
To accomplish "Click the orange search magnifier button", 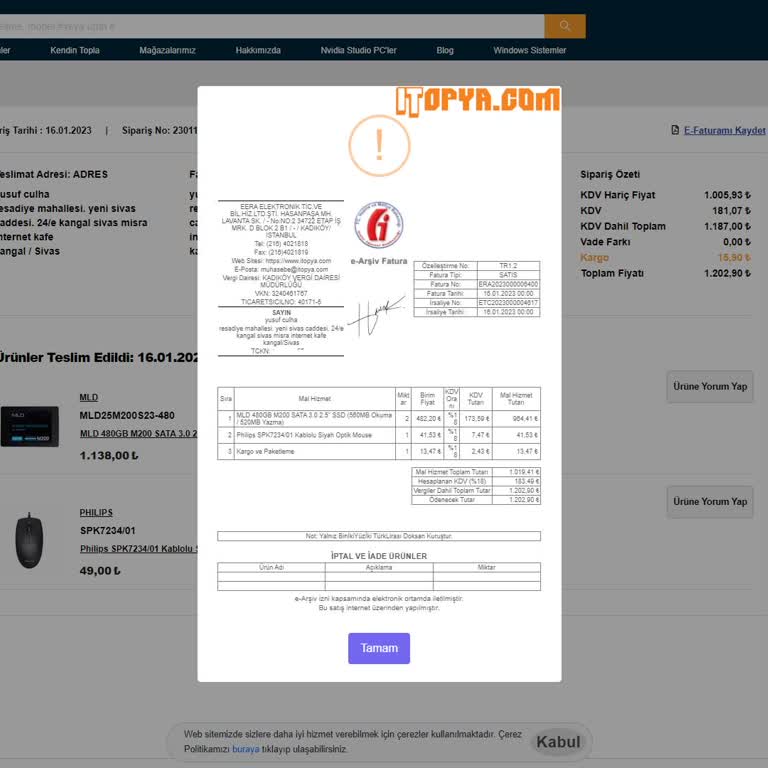I will coord(565,26).
